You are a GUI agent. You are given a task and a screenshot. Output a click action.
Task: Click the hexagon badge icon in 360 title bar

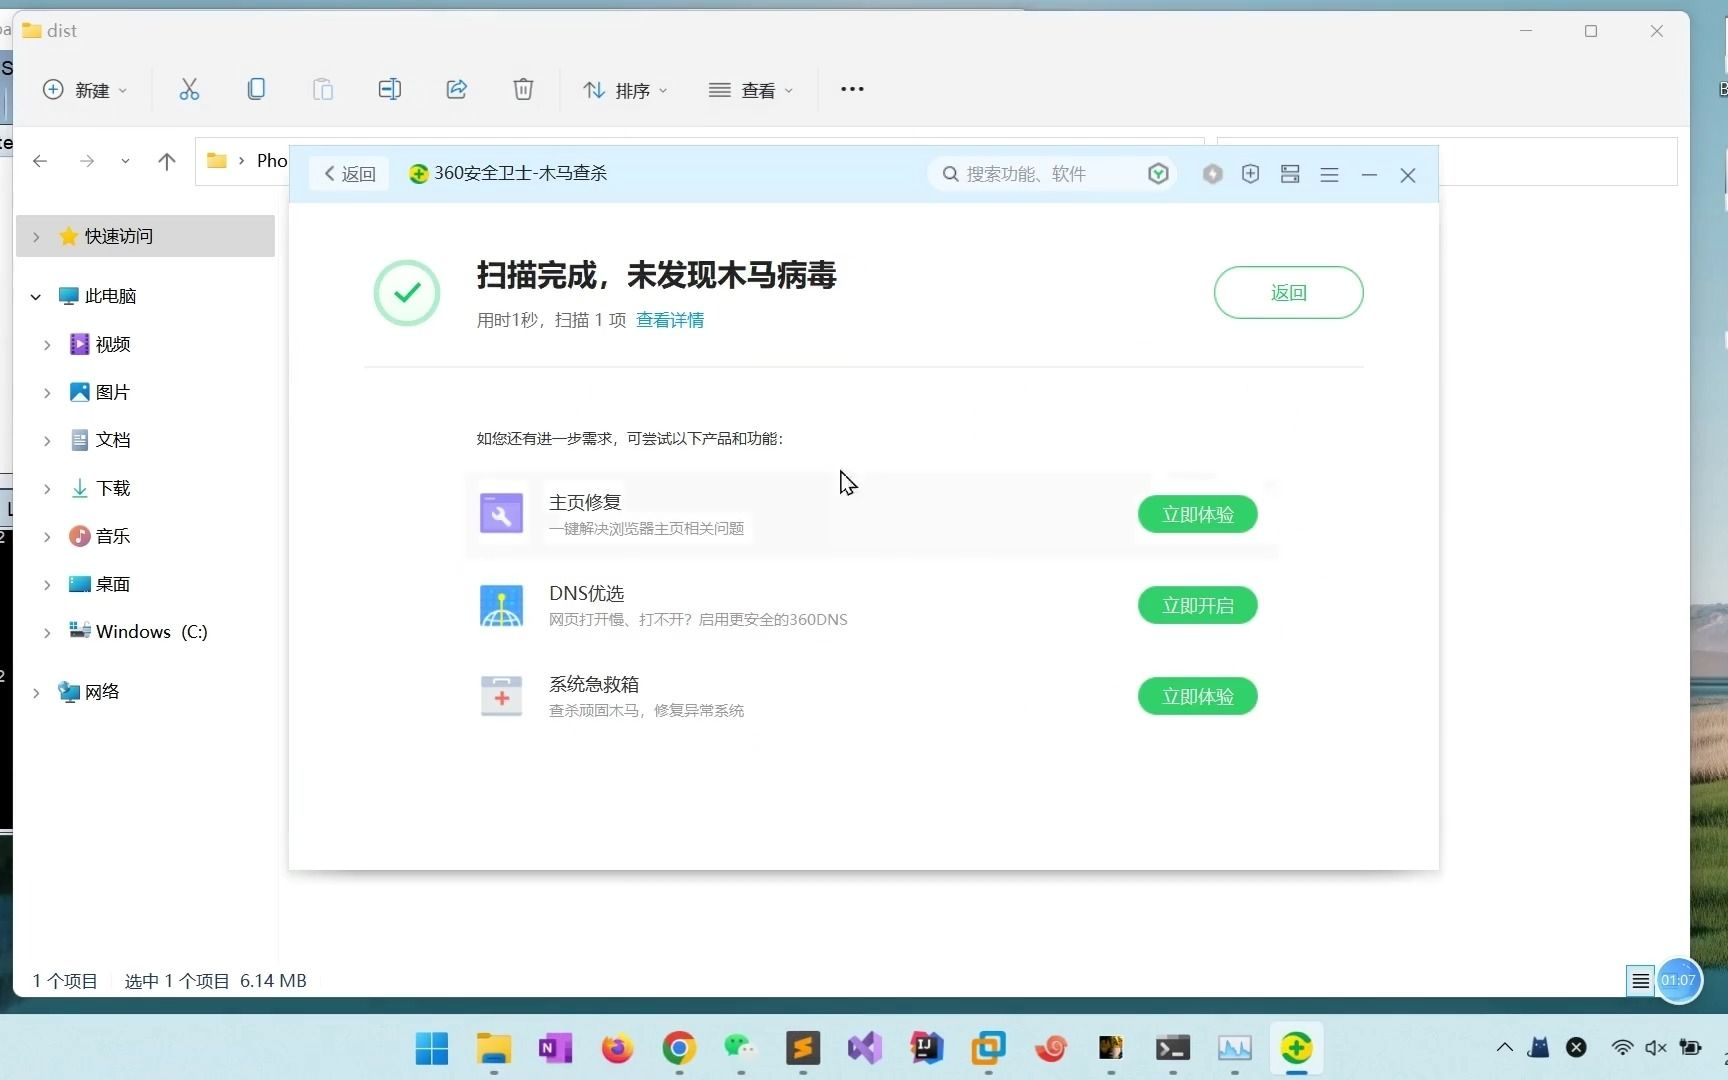coord(1212,174)
